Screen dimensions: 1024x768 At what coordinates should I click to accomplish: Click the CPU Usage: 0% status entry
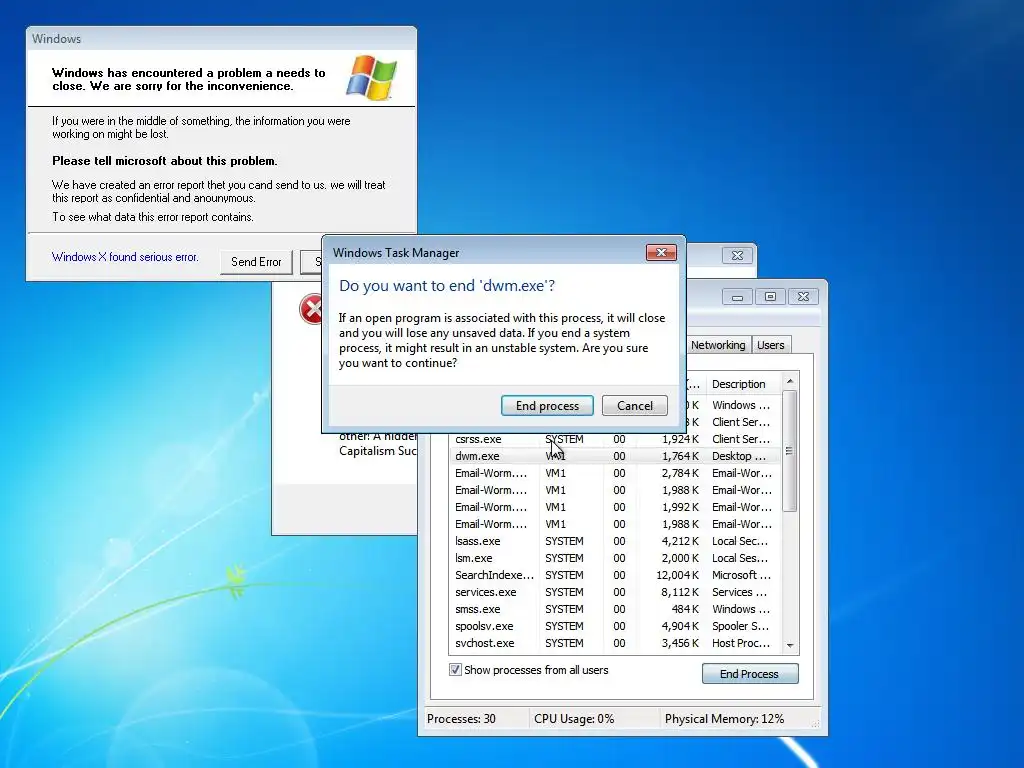pos(574,718)
